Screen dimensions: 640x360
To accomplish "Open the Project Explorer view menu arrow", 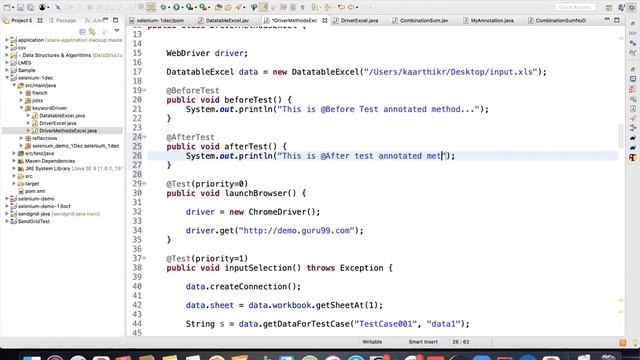I will pos(117,31).
